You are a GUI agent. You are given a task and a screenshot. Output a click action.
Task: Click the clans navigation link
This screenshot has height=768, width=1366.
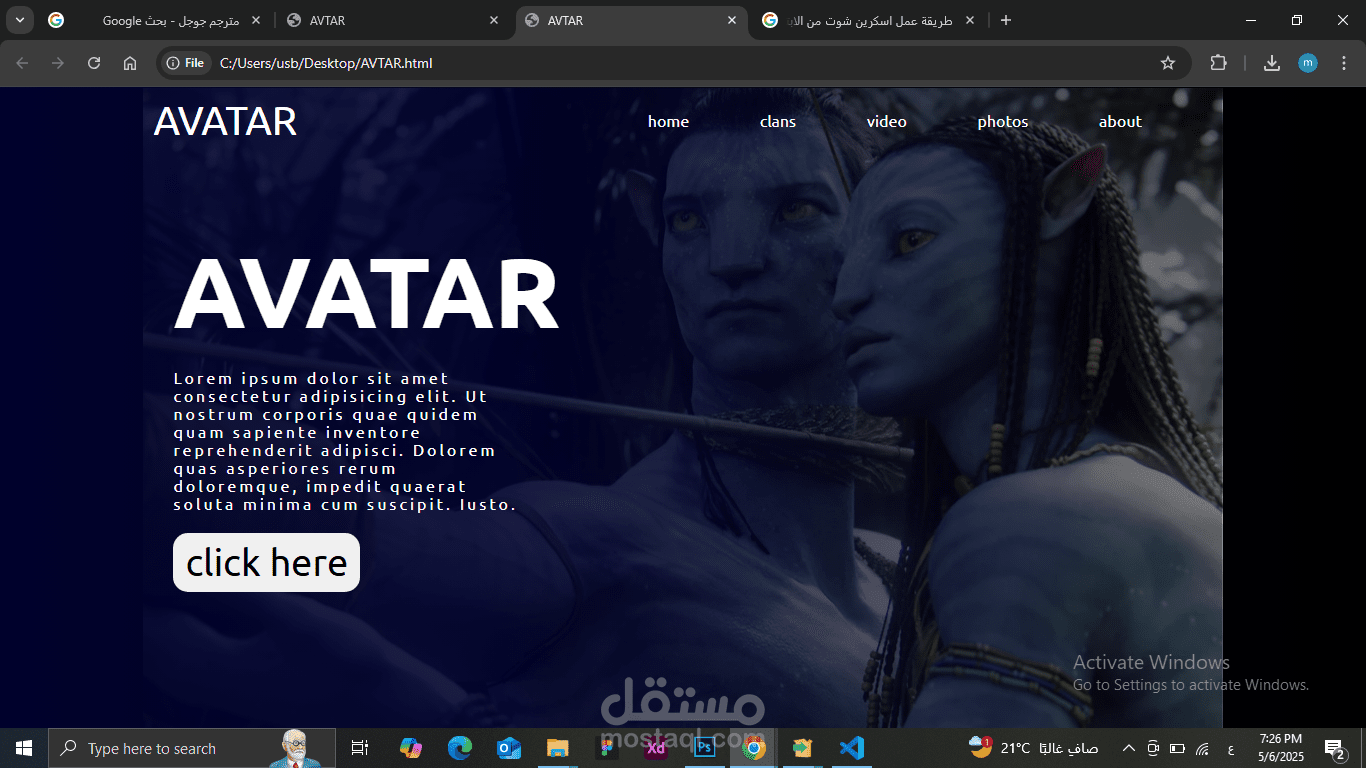click(778, 122)
